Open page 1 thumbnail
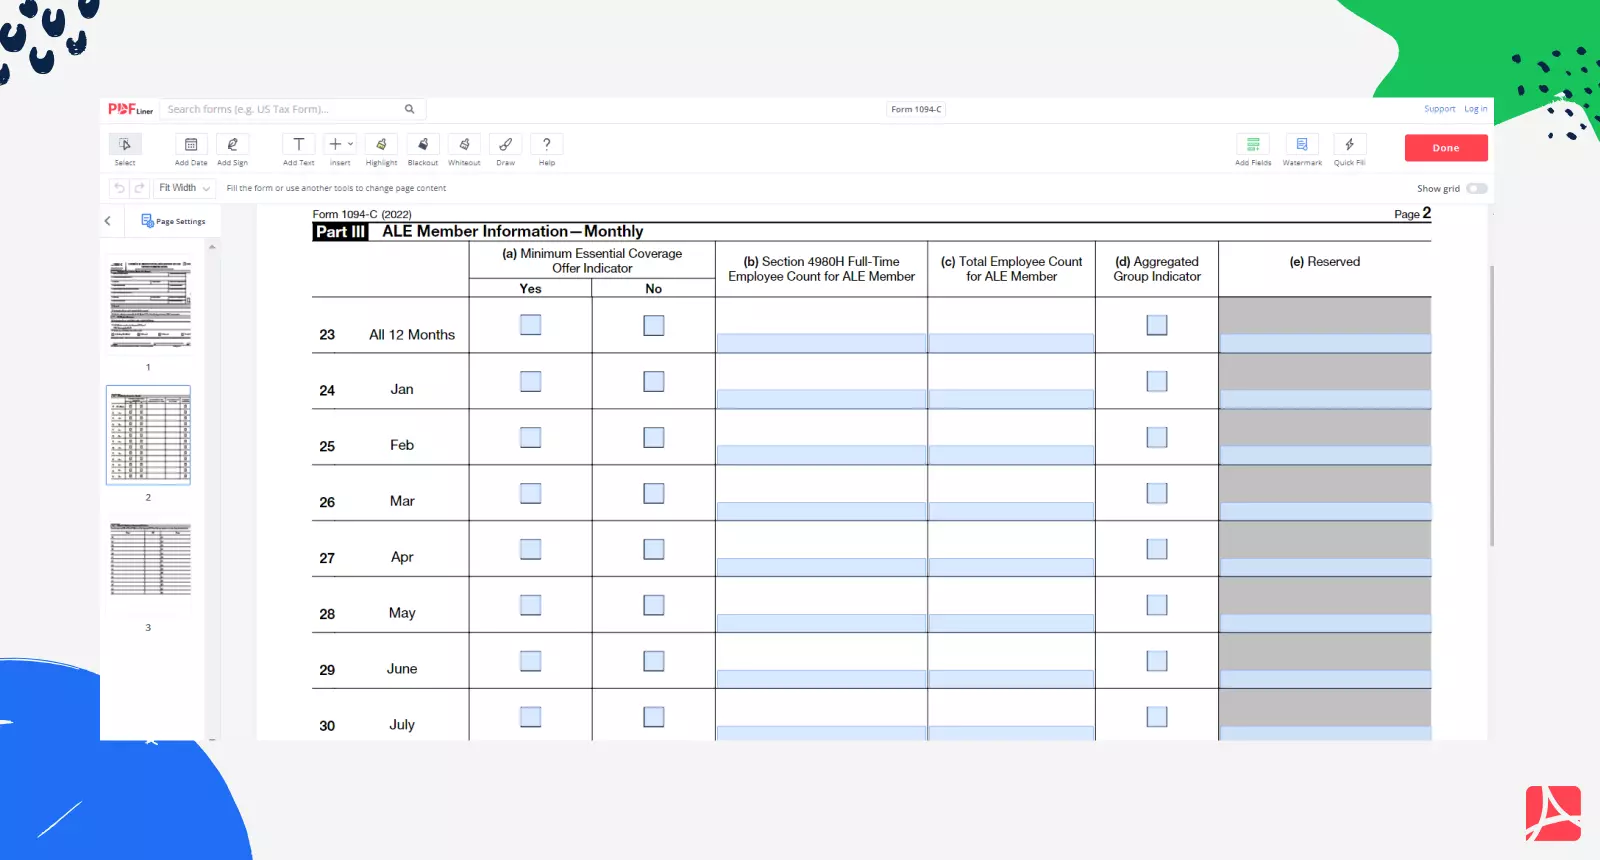The width and height of the screenshot is (1600, 860). click(x=149, y=303)
